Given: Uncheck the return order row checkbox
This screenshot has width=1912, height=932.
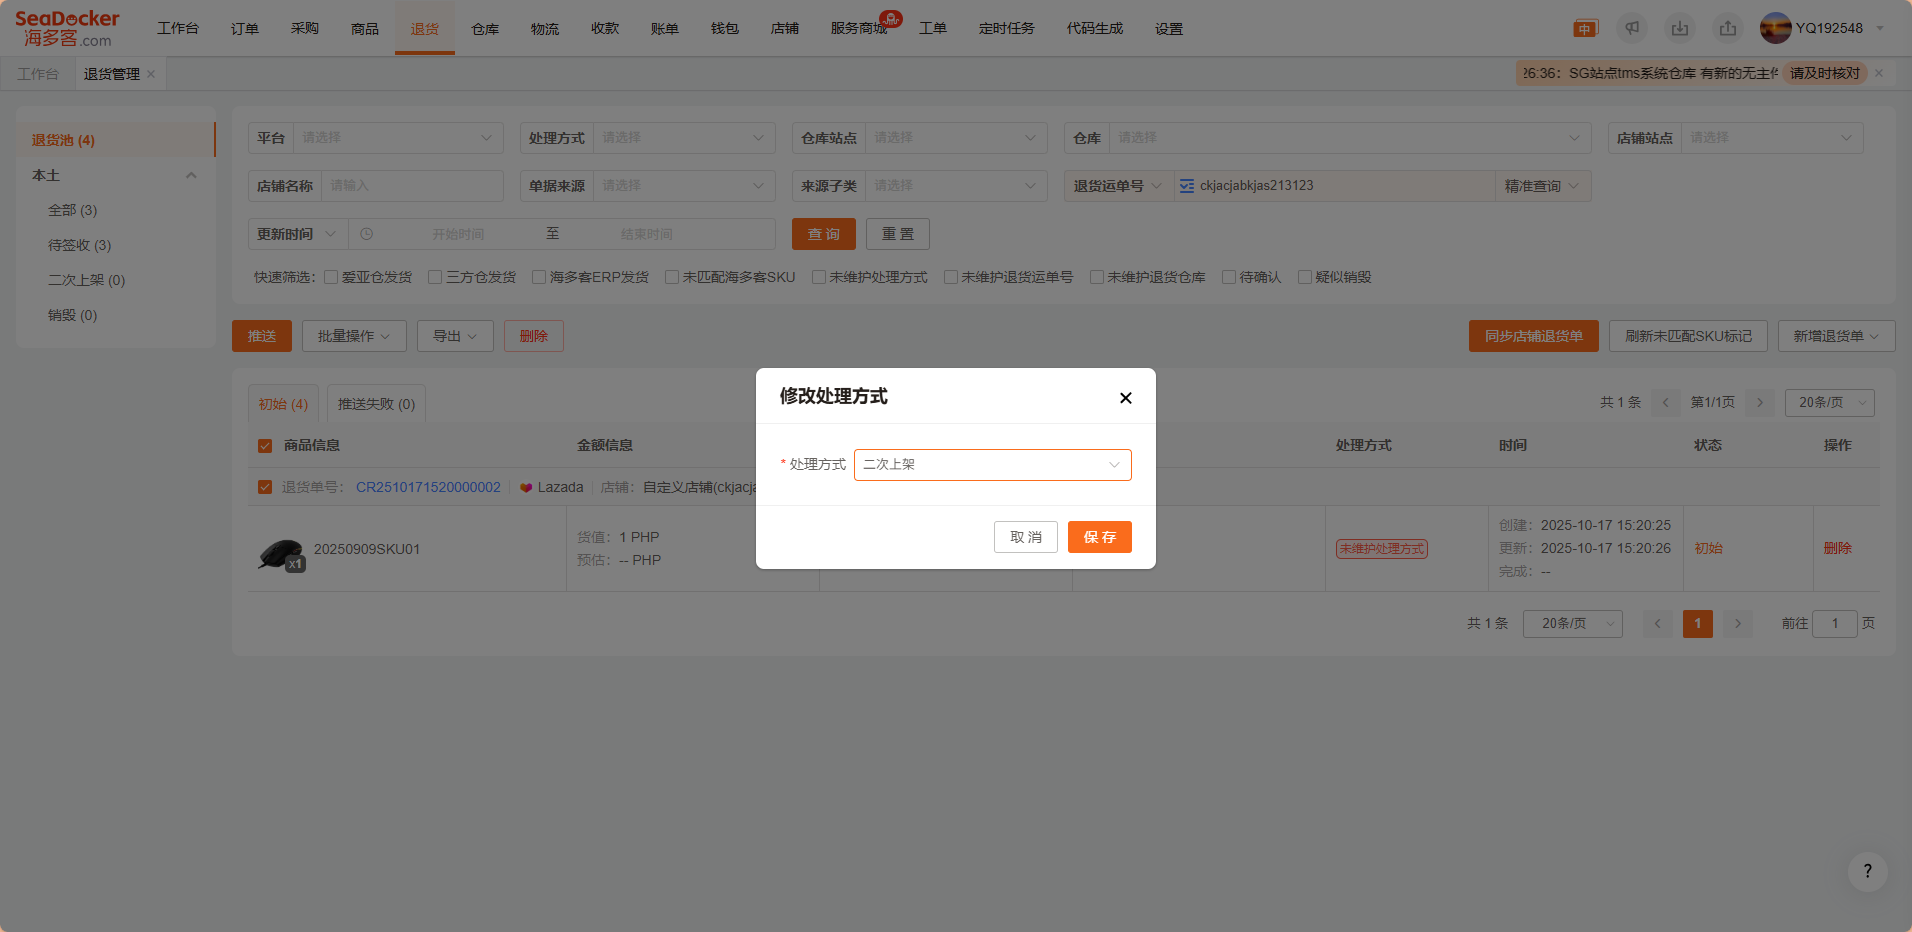Looking at the screenshot, I should coord(265,487).
